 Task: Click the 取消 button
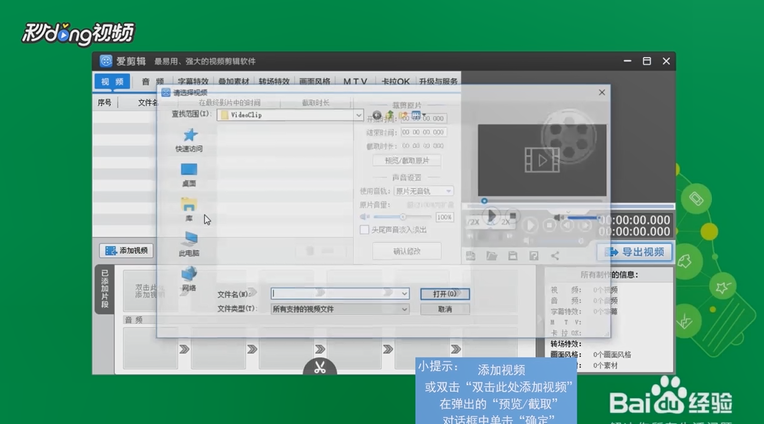coord(445,309)
